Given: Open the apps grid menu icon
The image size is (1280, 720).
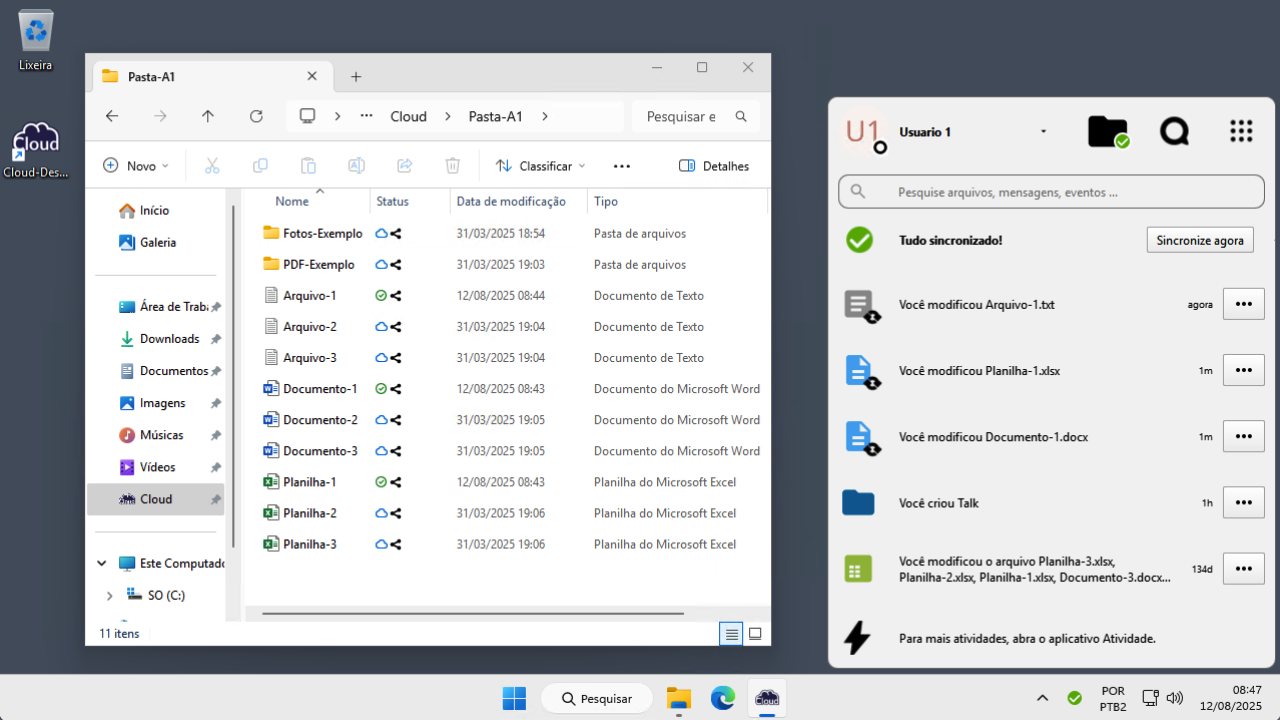Looking at the screenshot, I should (x=1240, y=132).
